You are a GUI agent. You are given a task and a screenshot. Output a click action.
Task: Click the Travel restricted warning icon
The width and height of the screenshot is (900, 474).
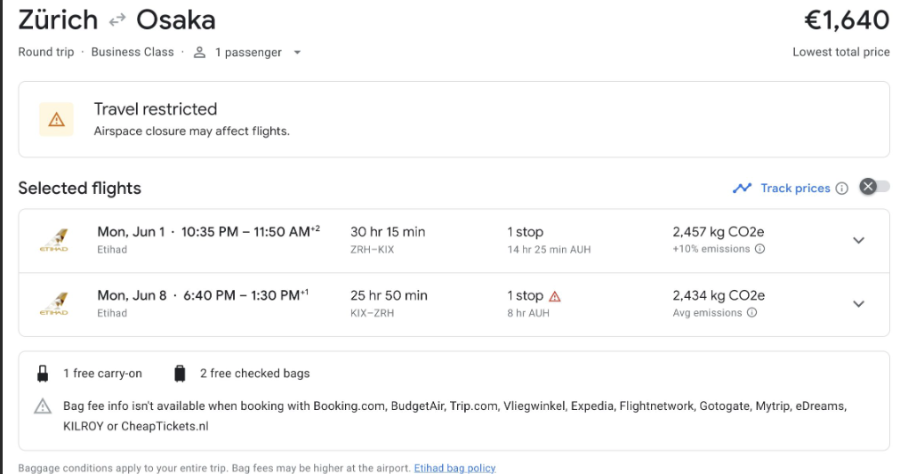coord(56,119)
